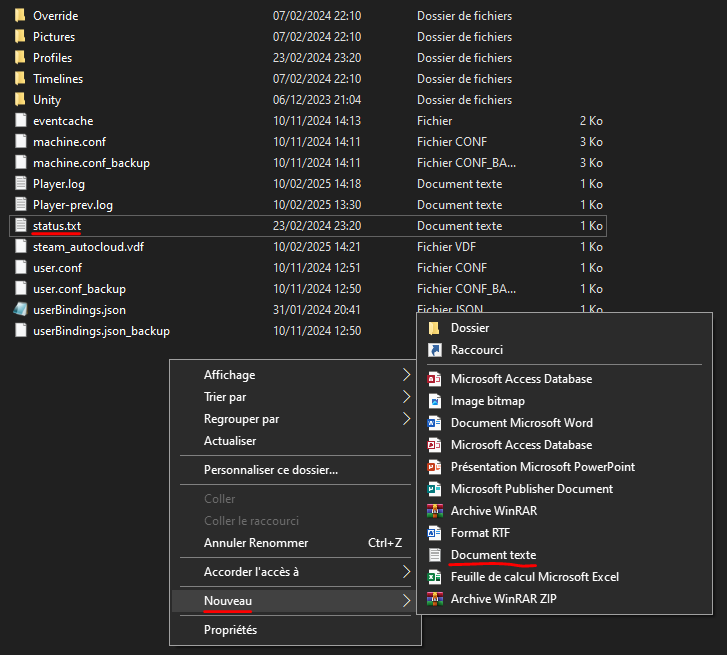Click the Microsoft Publisher Document icon
The width and height of the screenshot is (727, 655).
pos(434,489)
